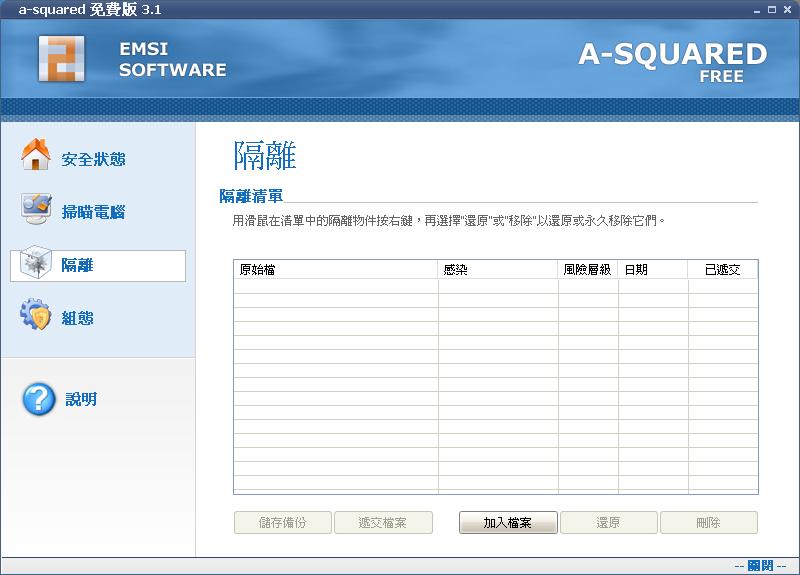Click the quarantine cube icon beside 隔離
This screenshot has width=800, height=575.
point(36,262)
